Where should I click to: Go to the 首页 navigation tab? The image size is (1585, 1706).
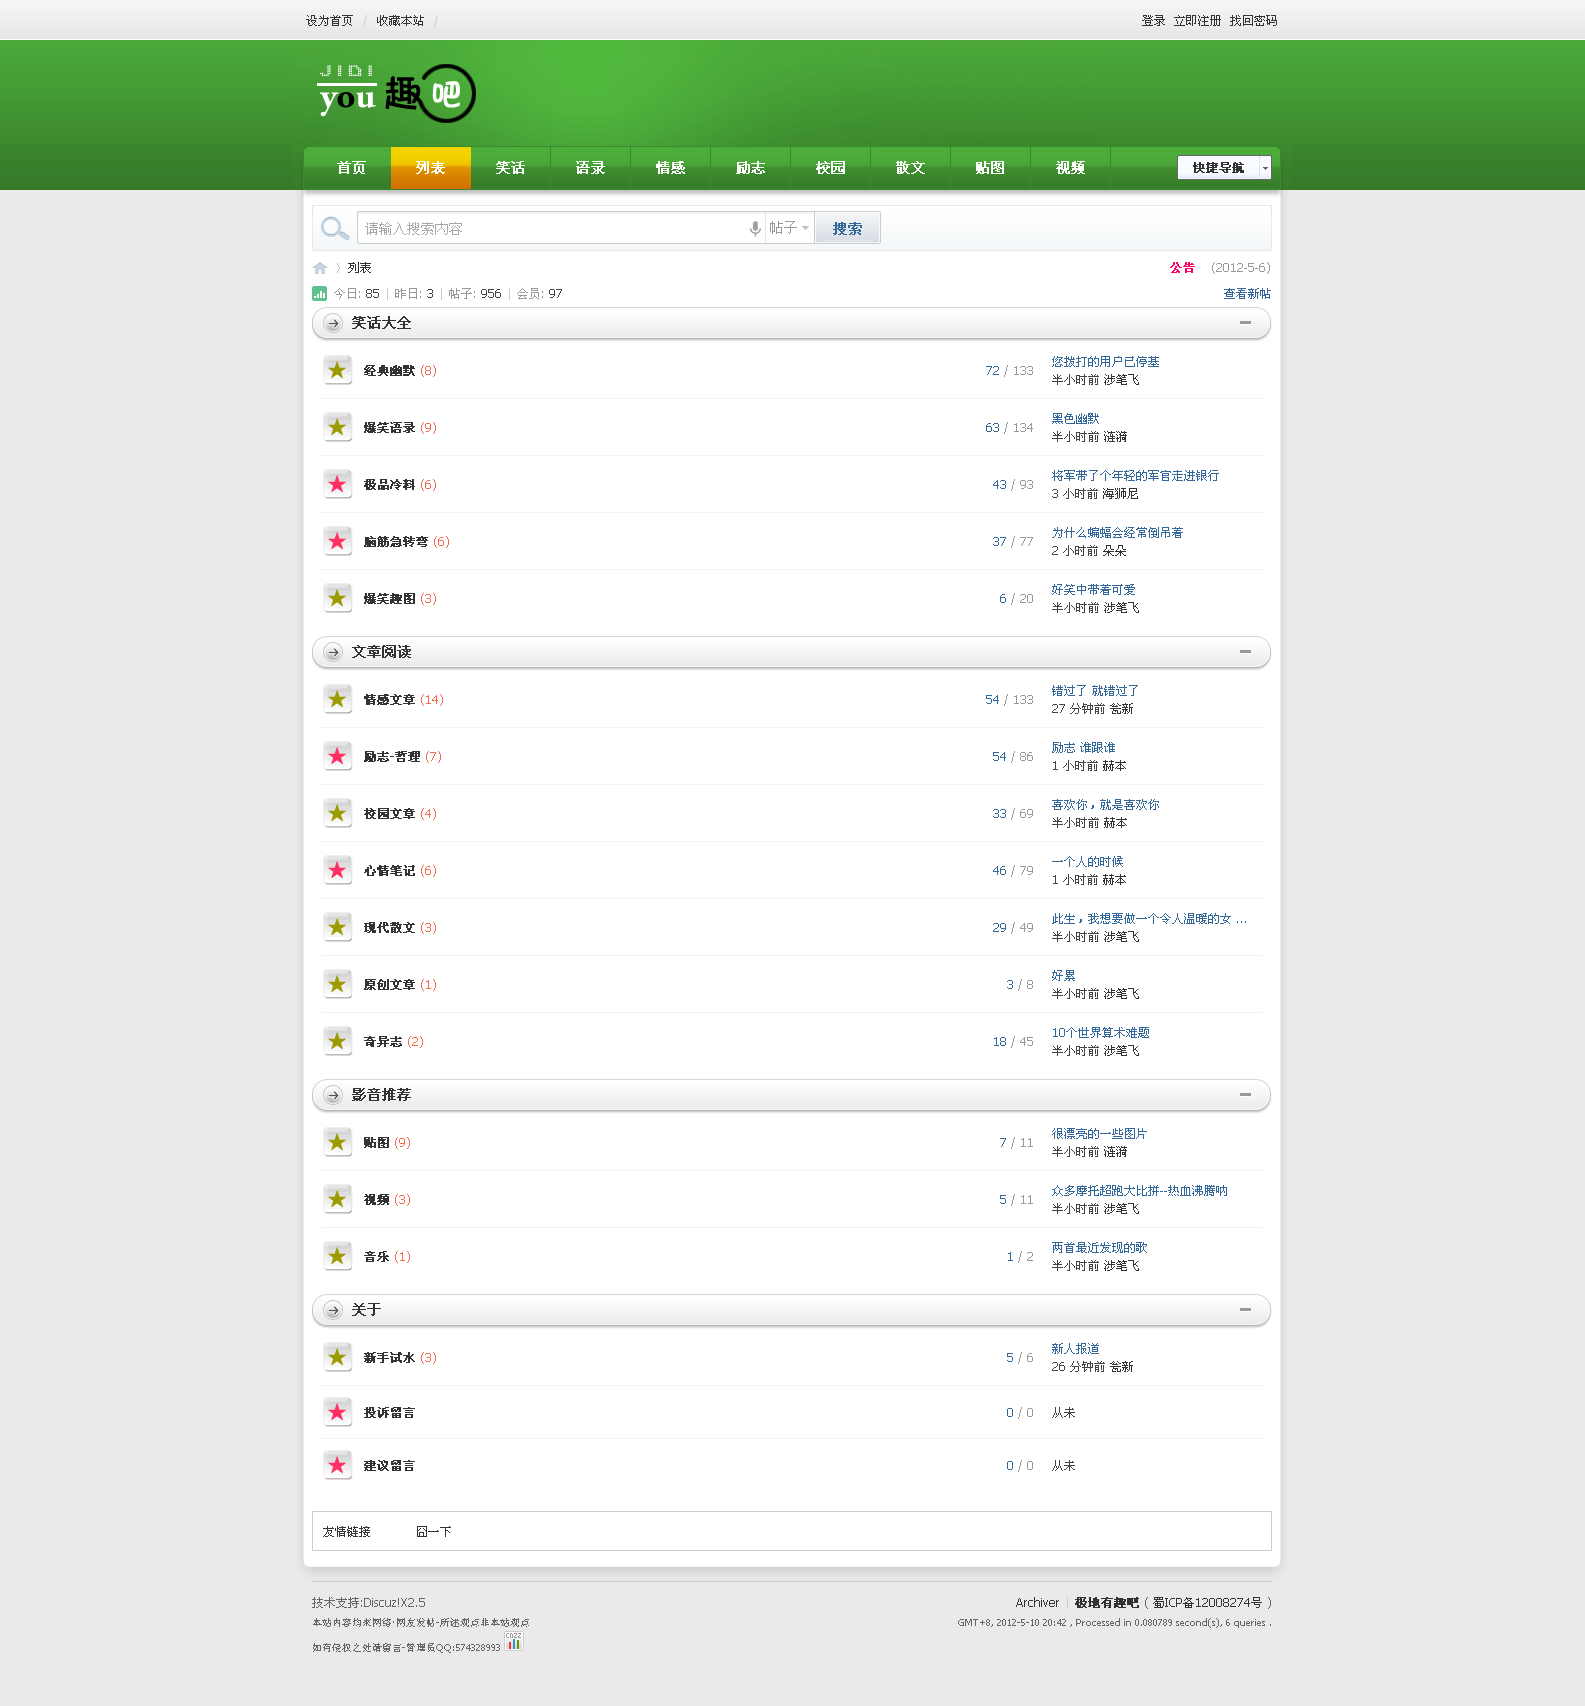[x=351, y=168]
